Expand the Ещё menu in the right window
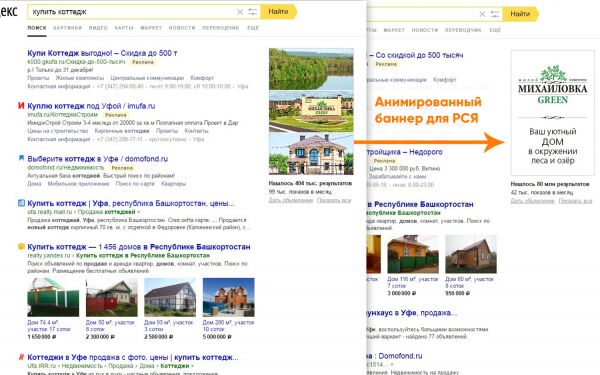 [495, 30]
